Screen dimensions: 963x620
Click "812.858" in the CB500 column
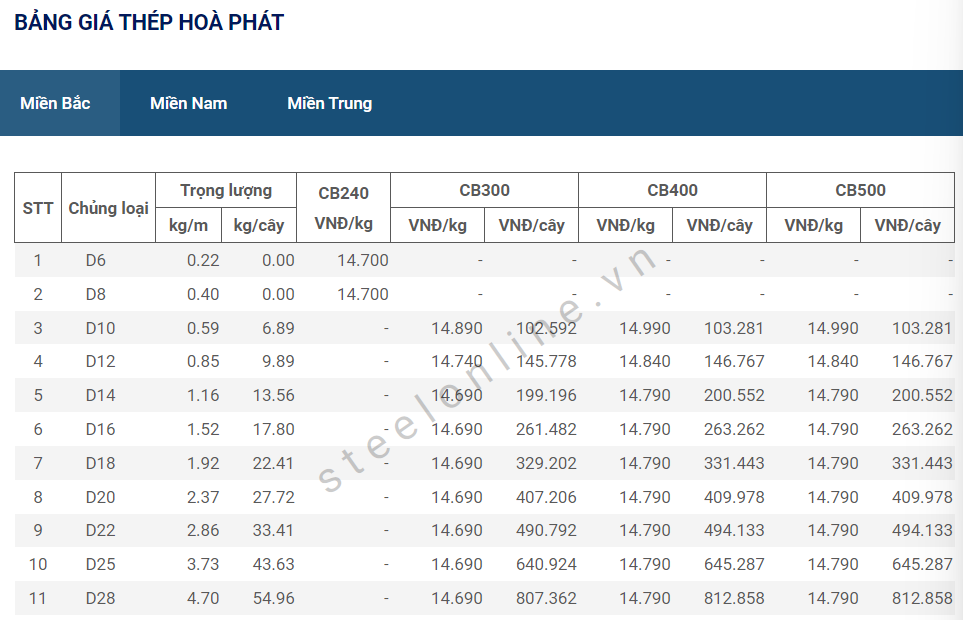(x=922, y=598)
